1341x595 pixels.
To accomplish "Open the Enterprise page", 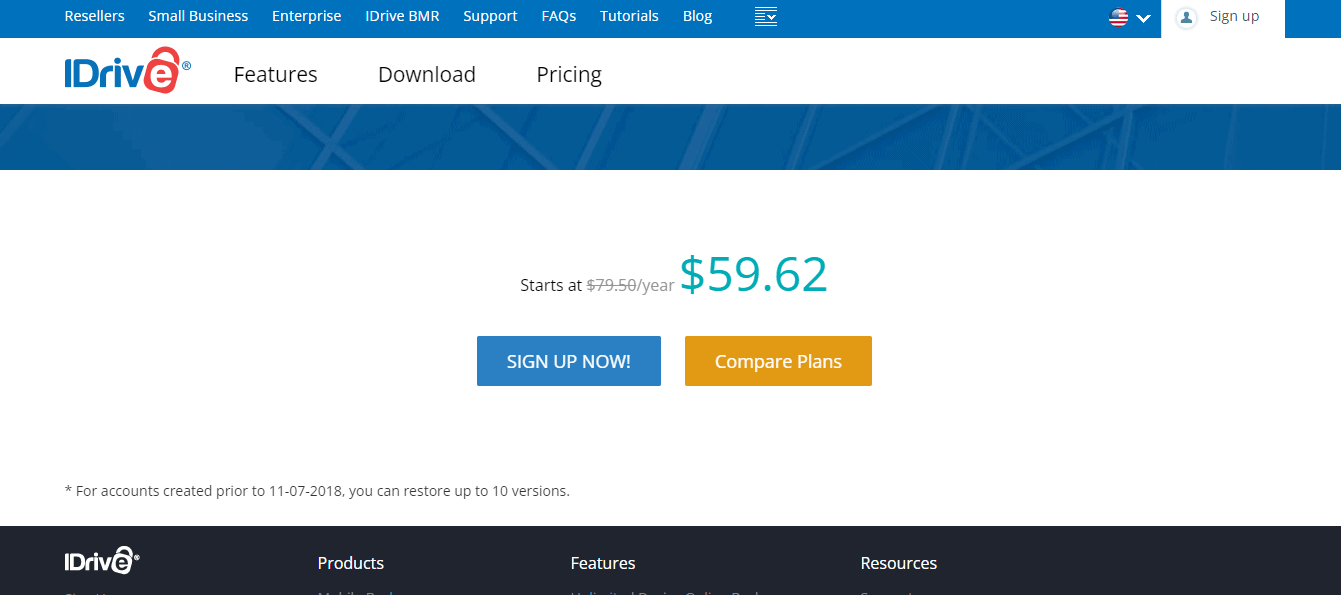I will coord(306,15).
